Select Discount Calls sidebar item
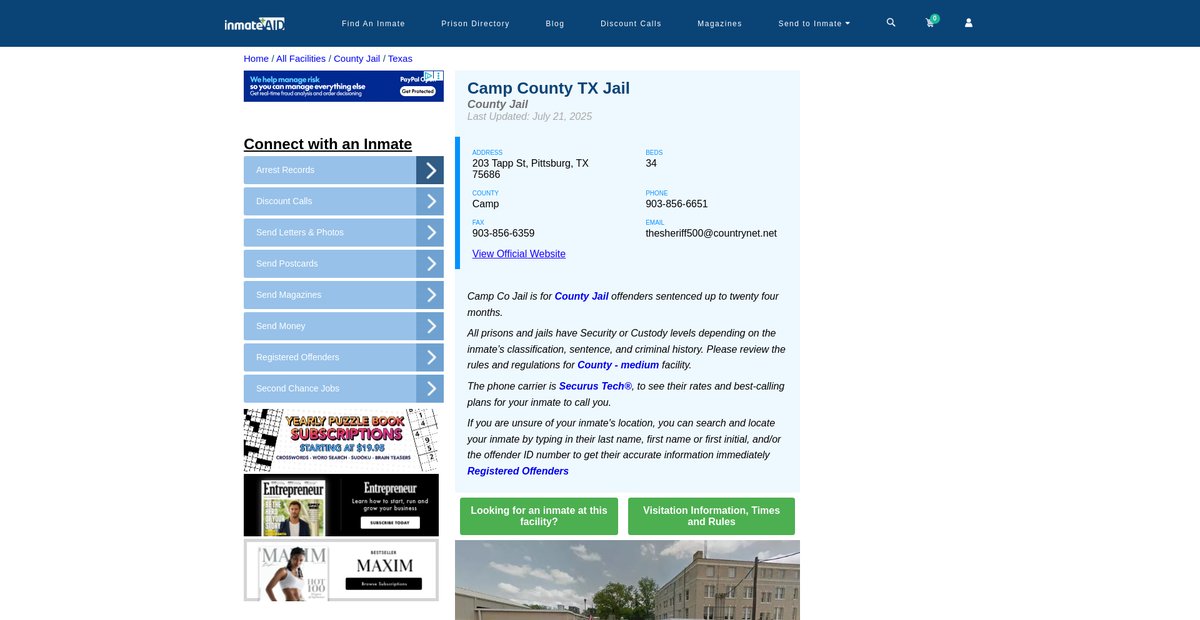The image size is (1200, 620). point(330,201)
